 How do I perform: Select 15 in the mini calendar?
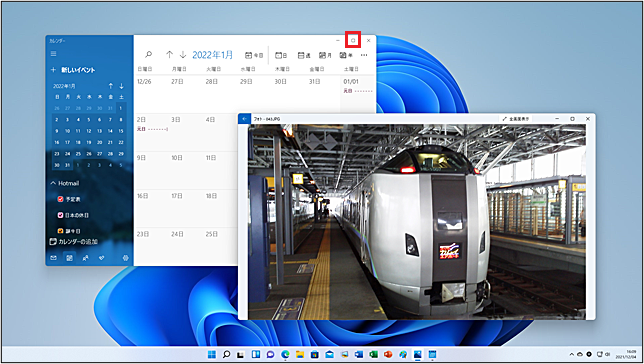click(121, 131)
